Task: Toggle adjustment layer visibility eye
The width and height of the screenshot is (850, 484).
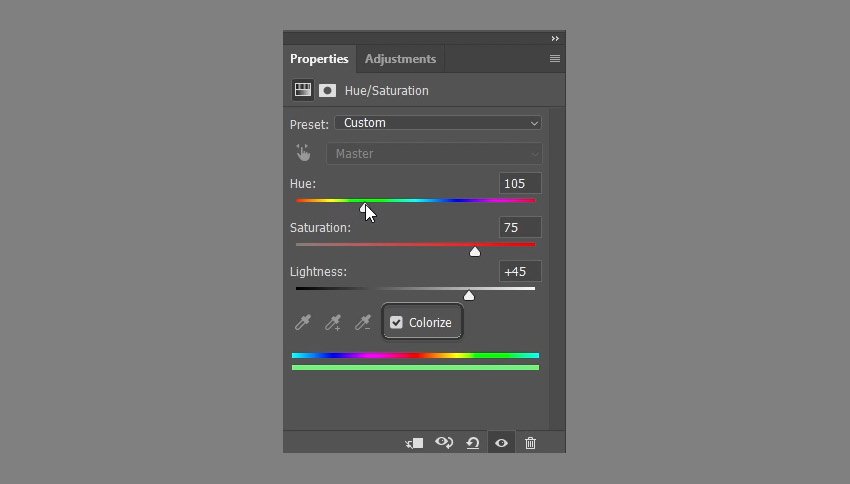Action: coord(501,443)
